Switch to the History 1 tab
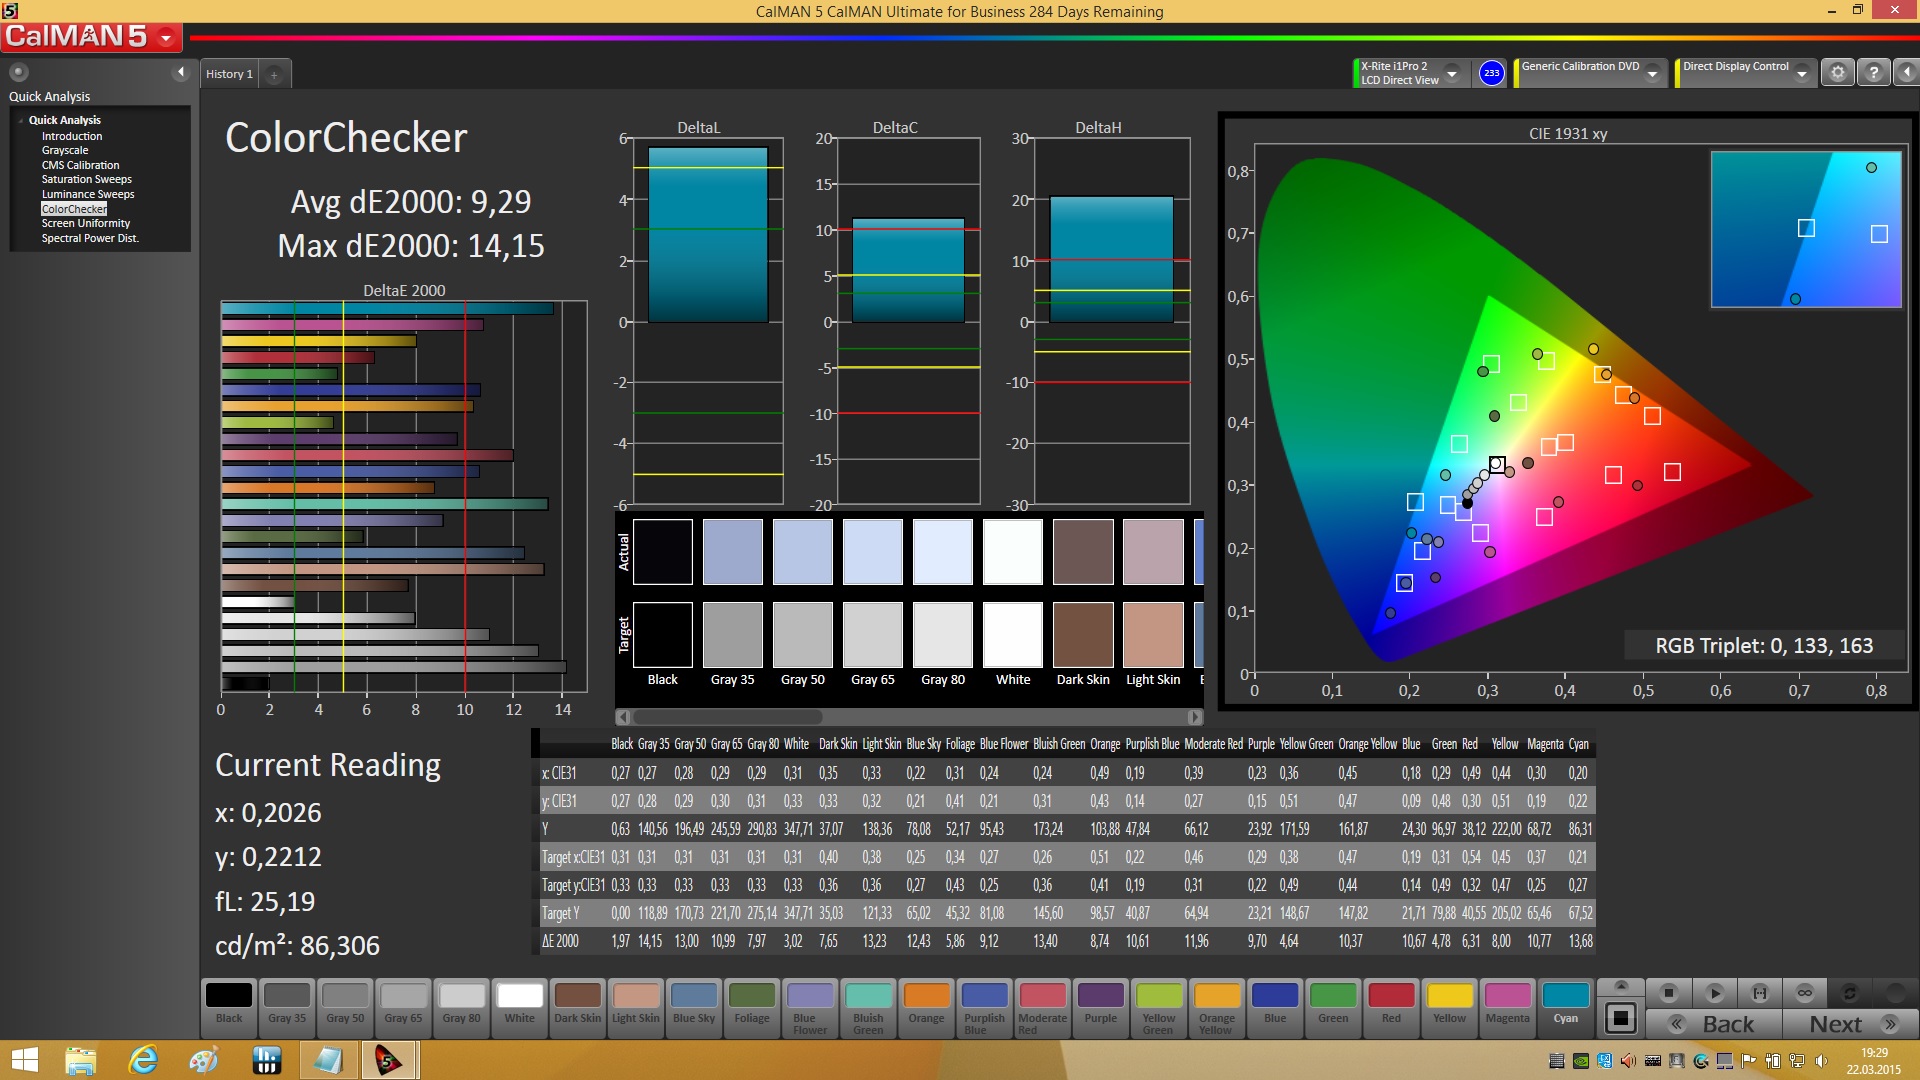Image resolution: width=1920 pixels, height=1080 pixels. point(229,74)
